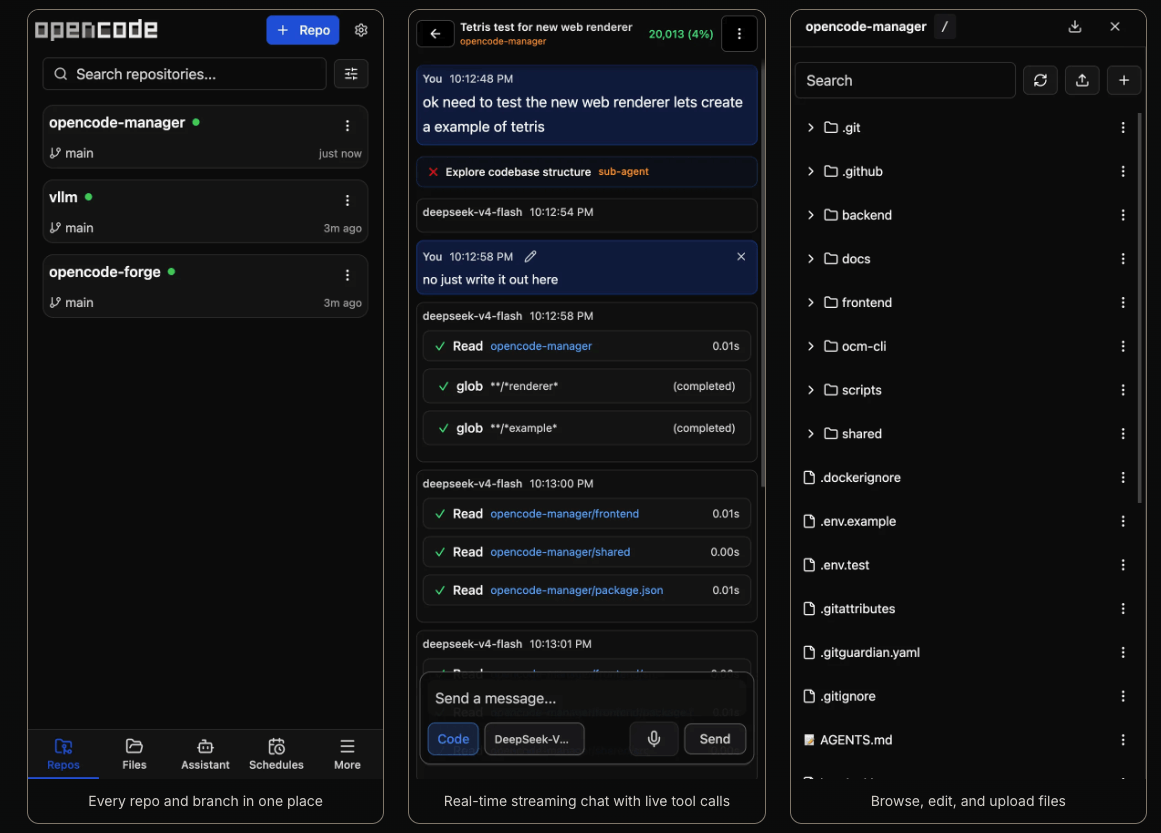Open opencode-manager/frontend read link
The height and width of the screenshot is (833, 1161).
point(564,514)
